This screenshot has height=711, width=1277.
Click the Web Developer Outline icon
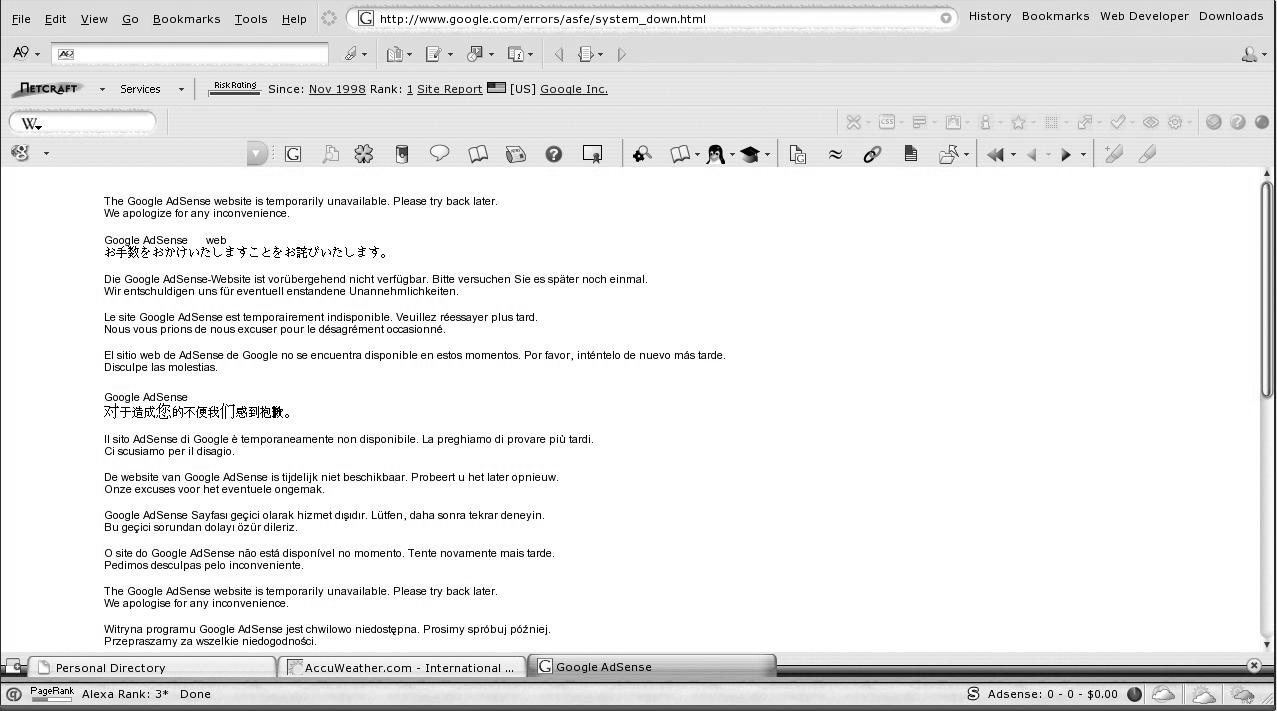[x=1051, y=122]
